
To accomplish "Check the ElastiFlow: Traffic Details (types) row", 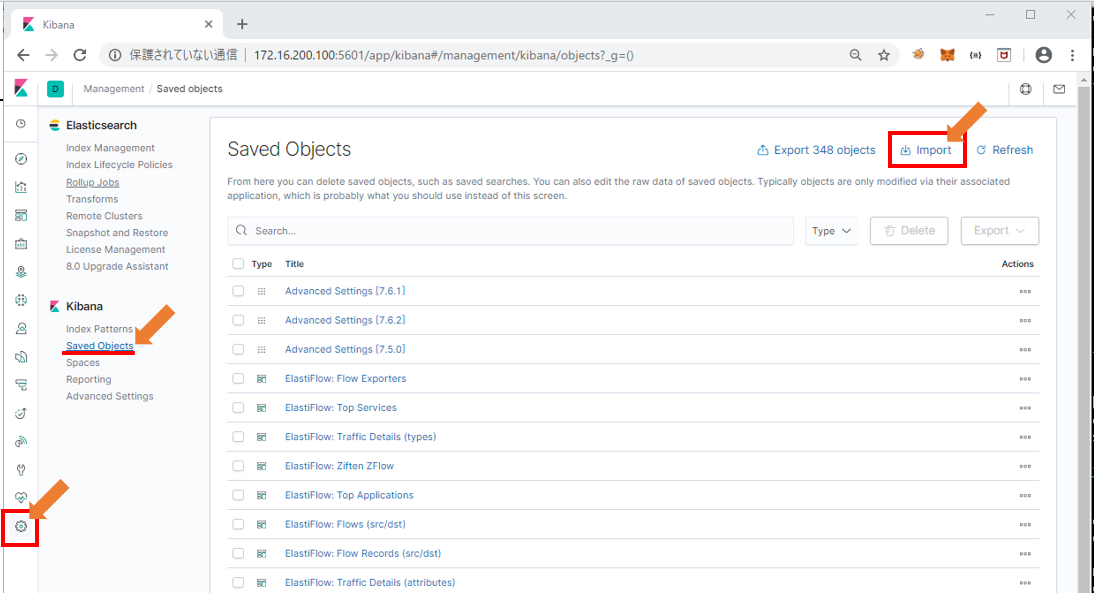I will (x=238, y=437).
